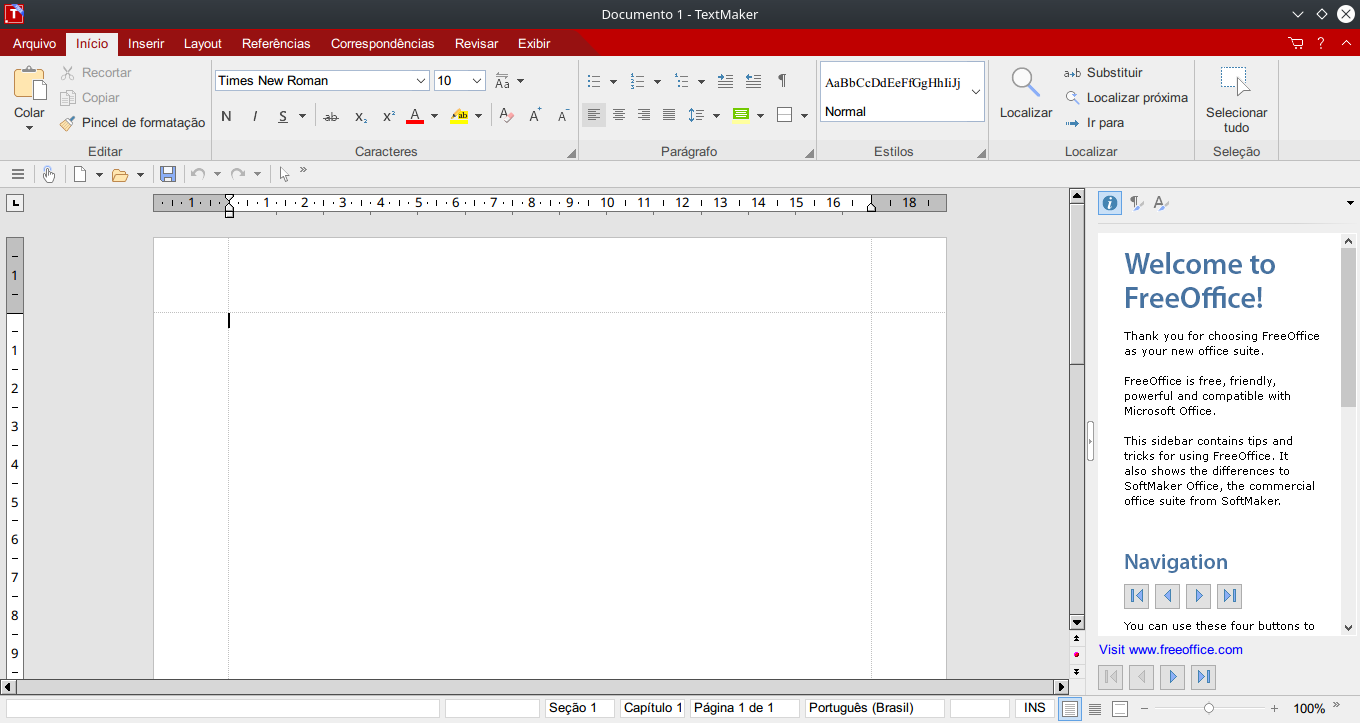
Task: Open the hamburger menu in quick toolbar
Action: (x=18, y=174)
